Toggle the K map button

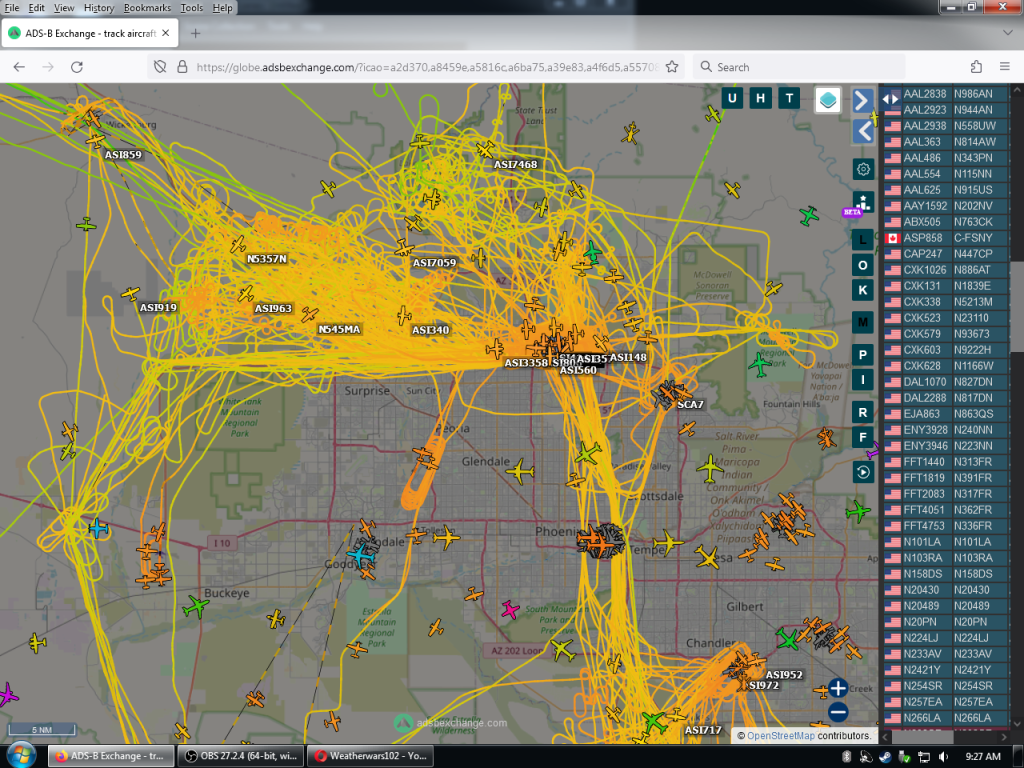click(x=863, y=290)
